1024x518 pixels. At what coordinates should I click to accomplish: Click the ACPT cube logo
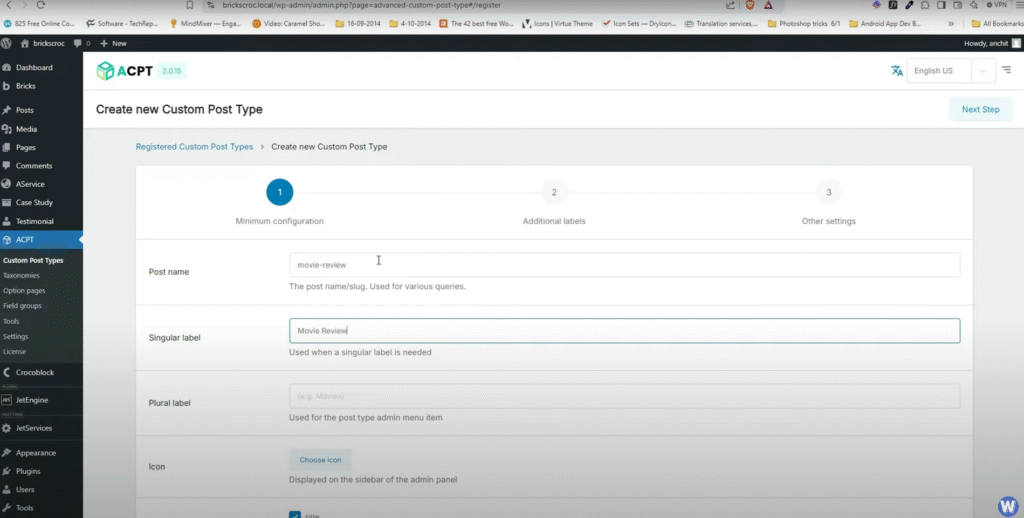pyautogui.click(x=104, y=71)
